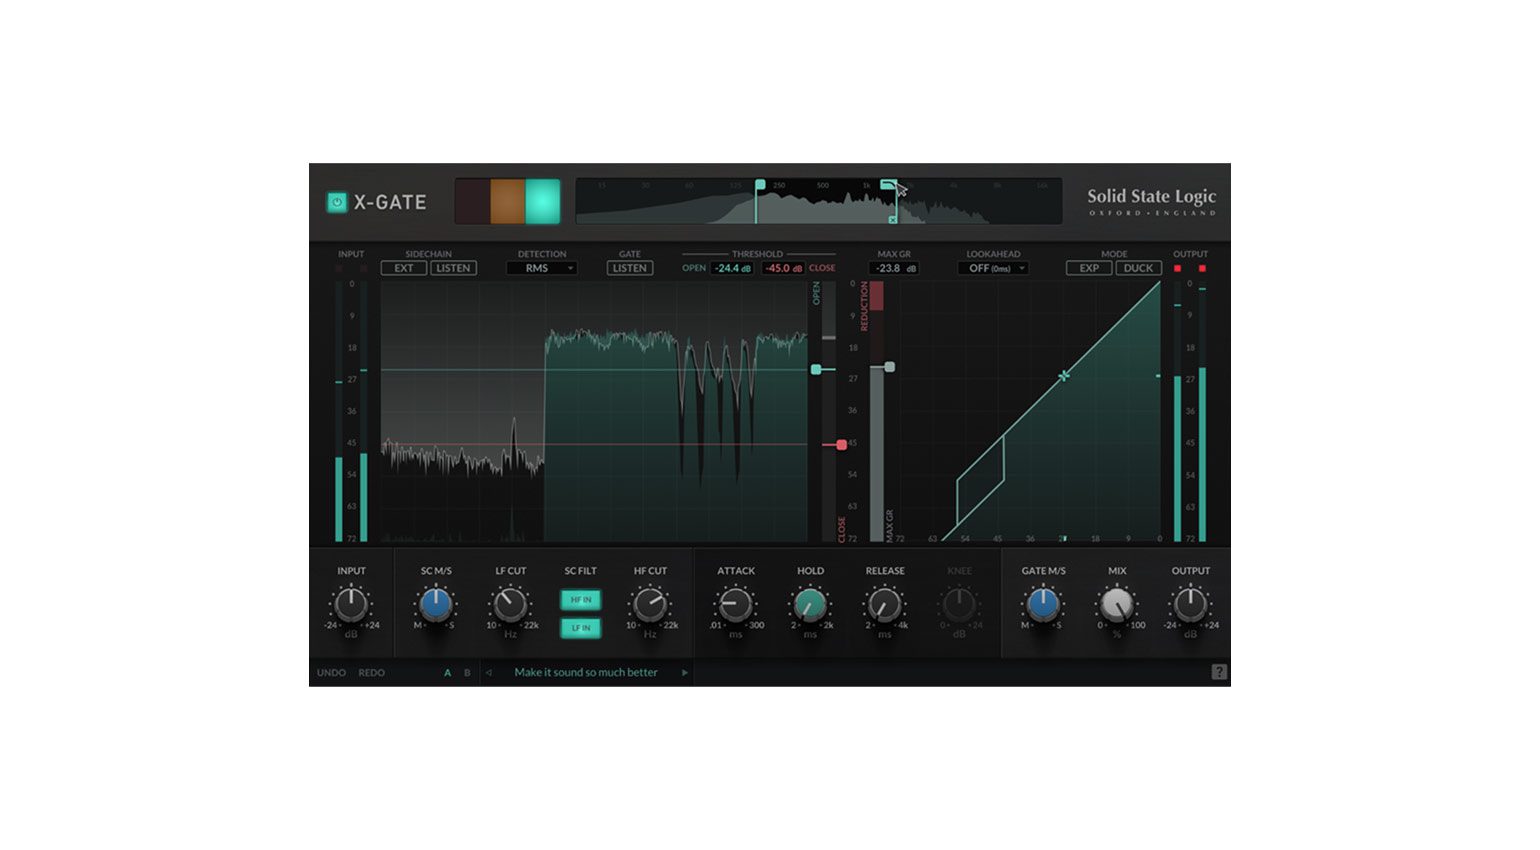Open the LOOKAHEAD OFF dropdown
The width and height of the screenshot is (1540, 850).
(994, 267)
